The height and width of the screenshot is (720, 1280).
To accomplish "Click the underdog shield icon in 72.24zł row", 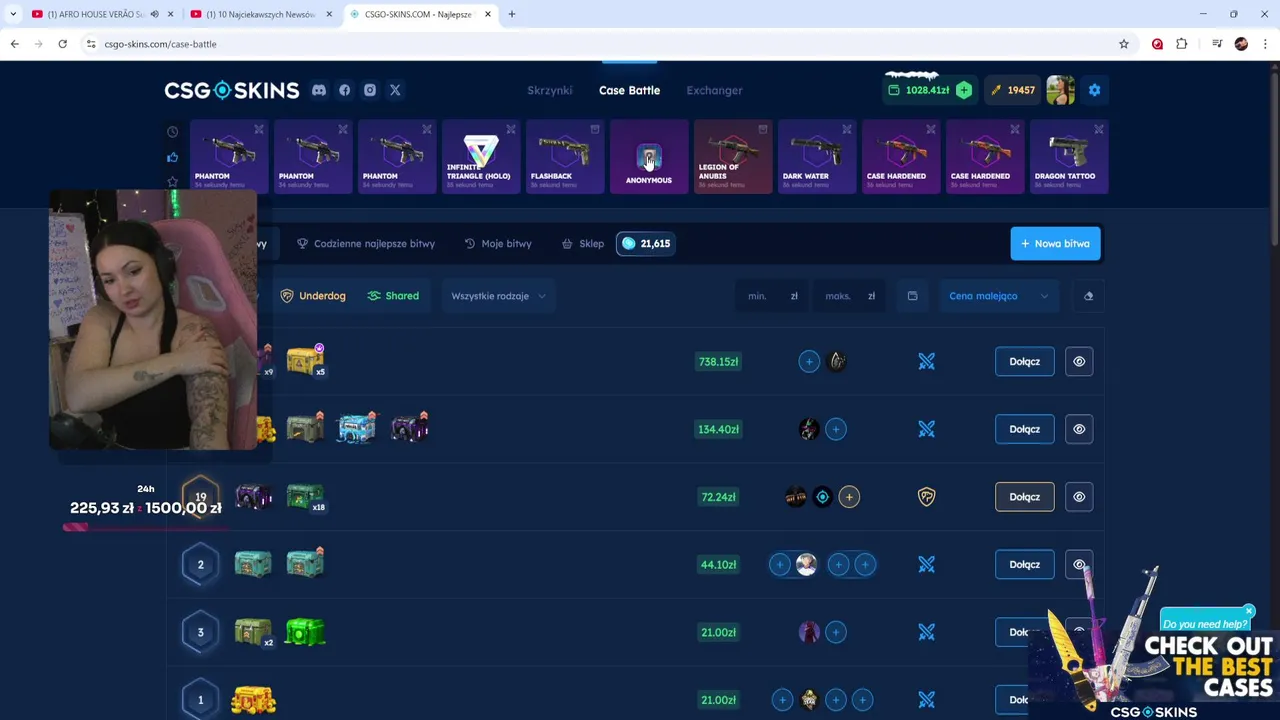I will pos(927,497).
